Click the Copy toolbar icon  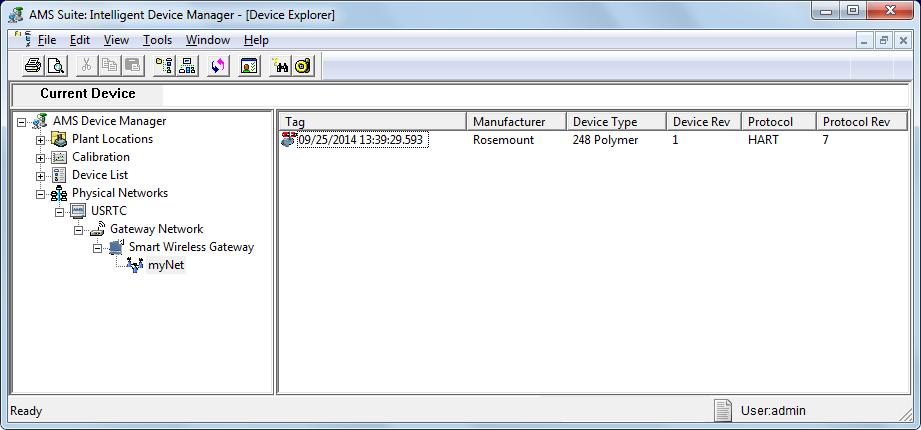coord(109,66)
